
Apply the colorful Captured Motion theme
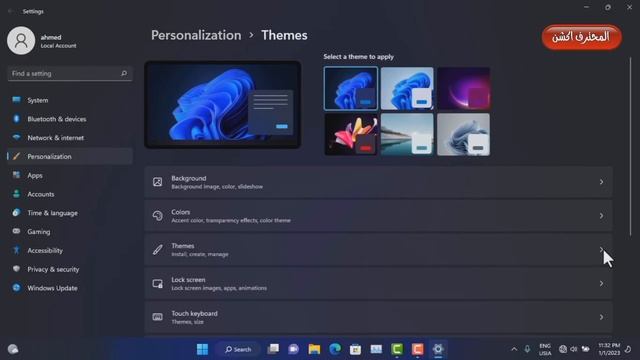pyautogui.click(x=351, y=134)
